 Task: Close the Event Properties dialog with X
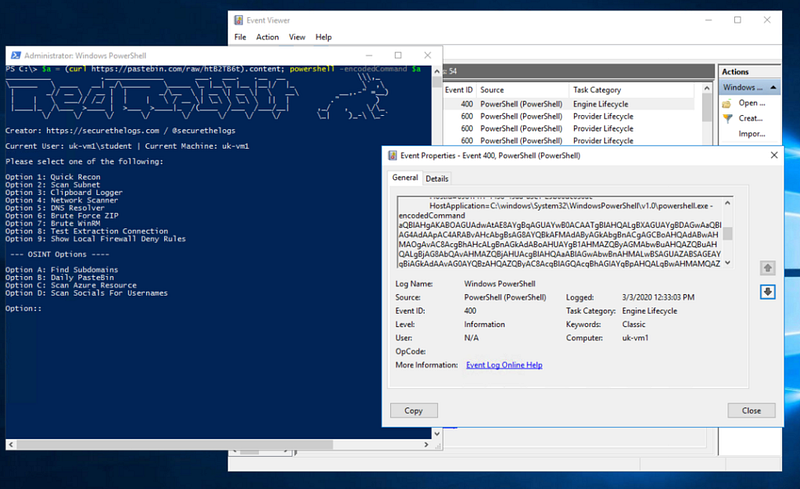(x=774, y=155)
